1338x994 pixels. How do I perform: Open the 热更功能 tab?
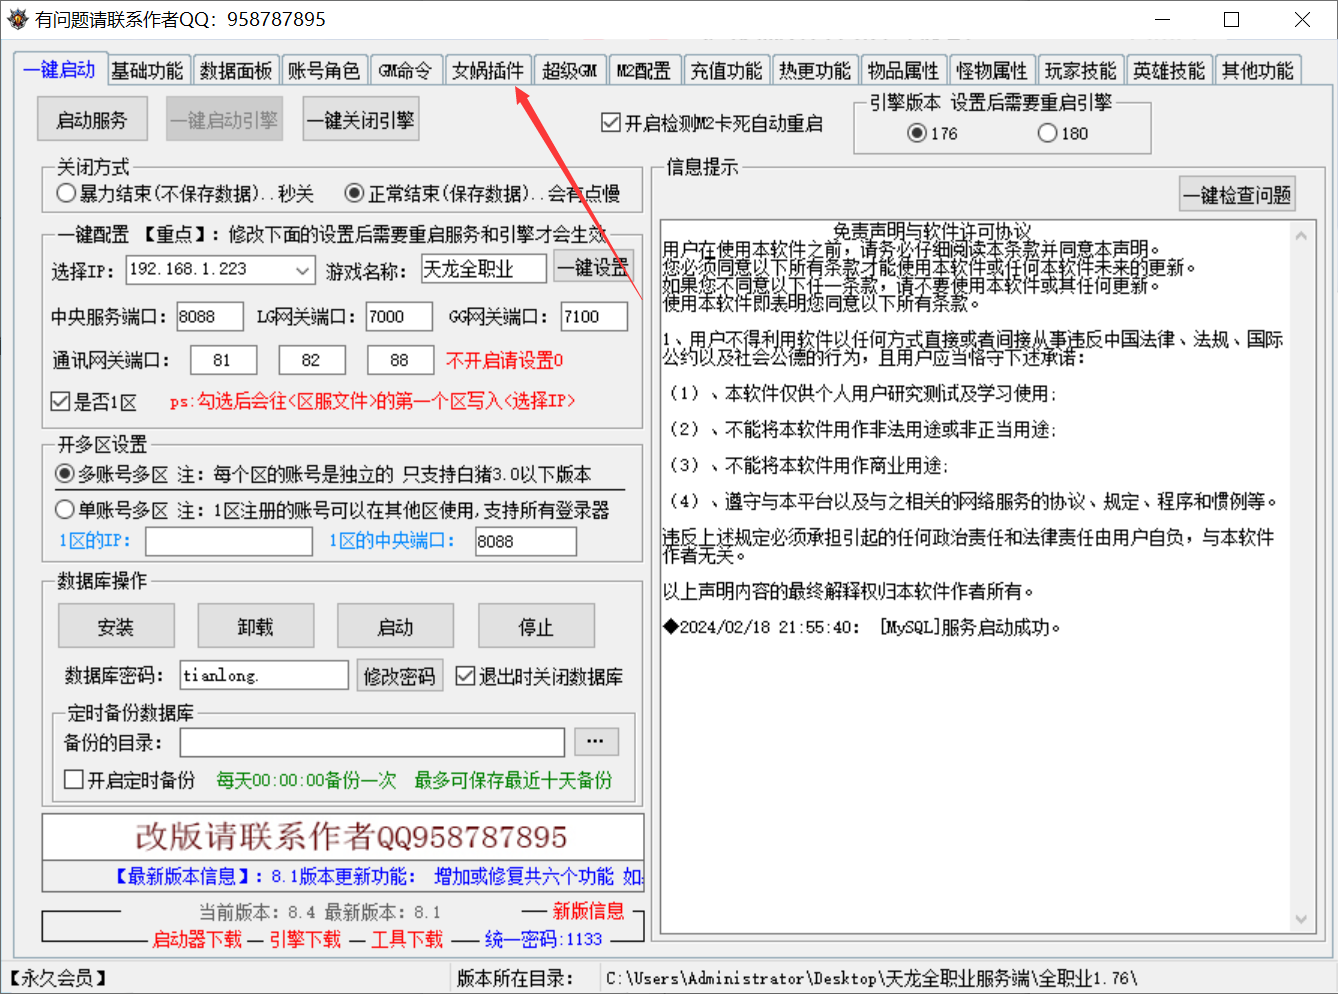pyautogui.click(x=815, y=71)
